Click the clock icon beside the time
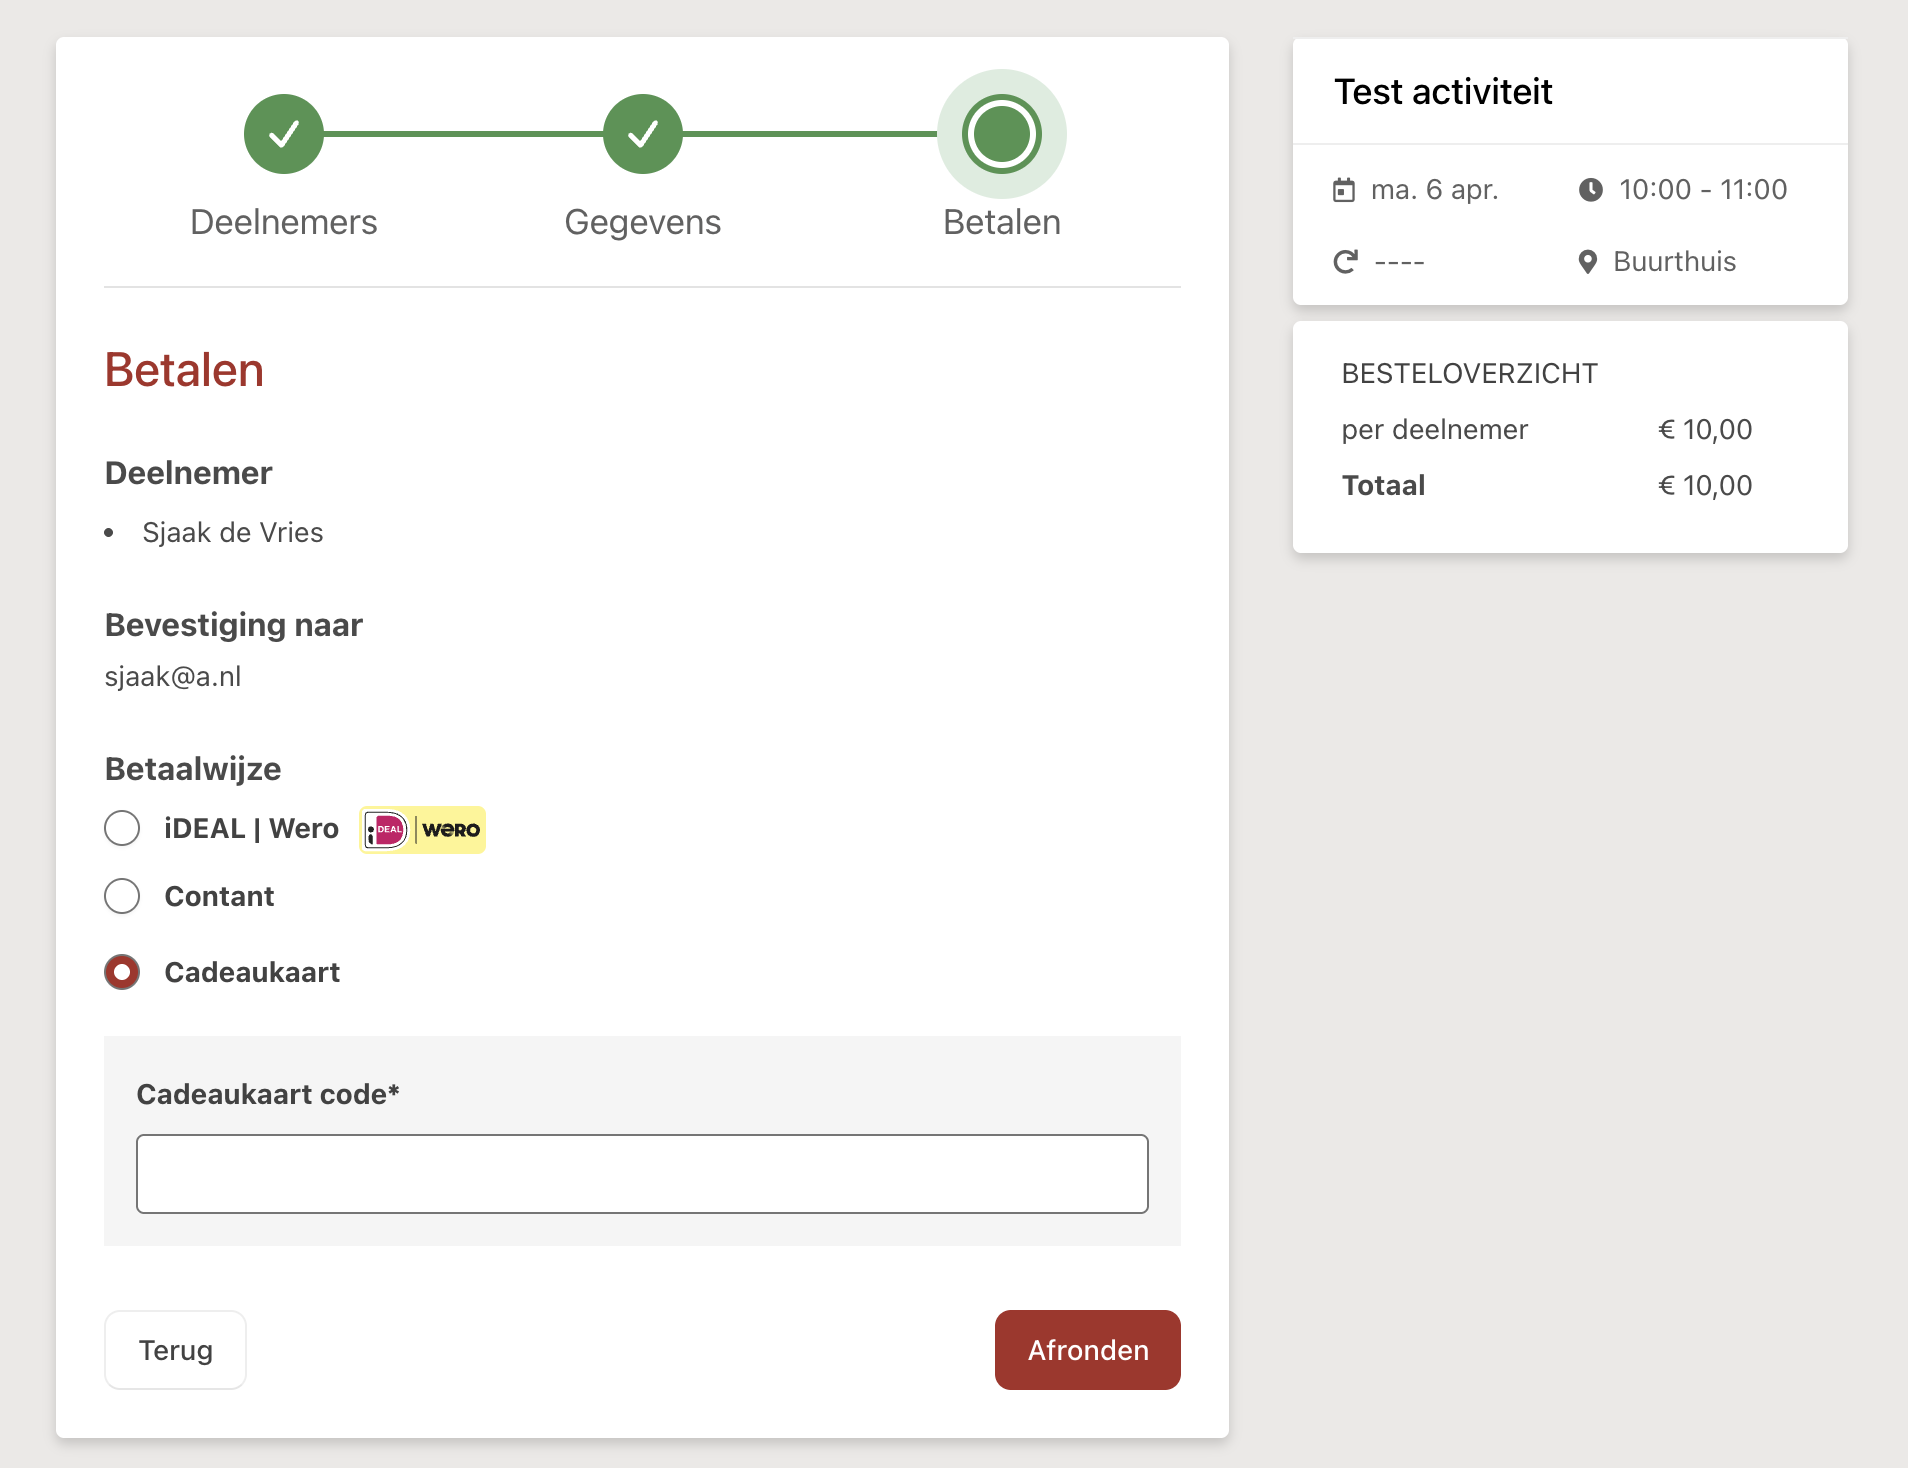Screen dimensions: 1908x1468 click(1590, 190)
